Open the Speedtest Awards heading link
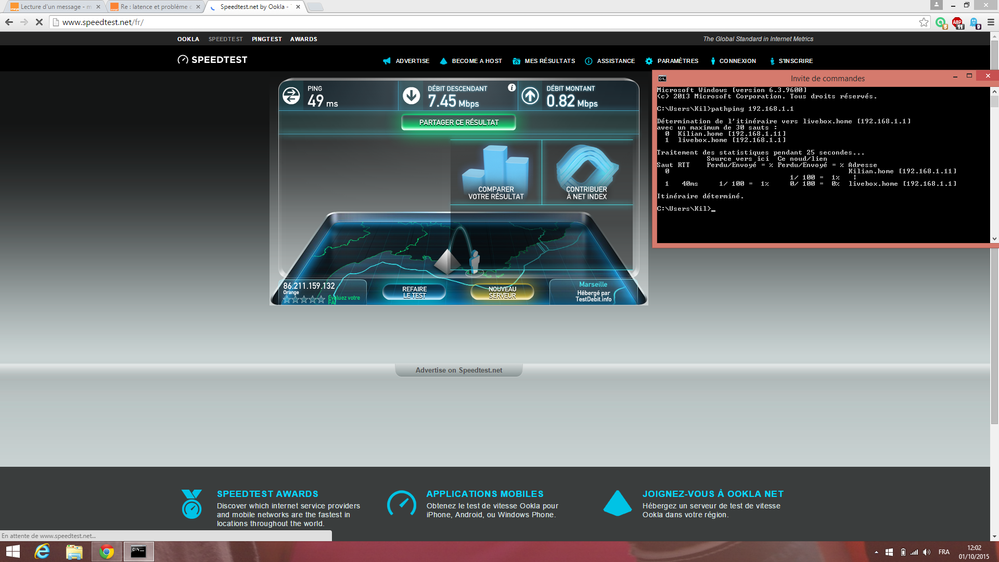The width and height of the screenshot is (999, 562). click(x=267, y=494)
